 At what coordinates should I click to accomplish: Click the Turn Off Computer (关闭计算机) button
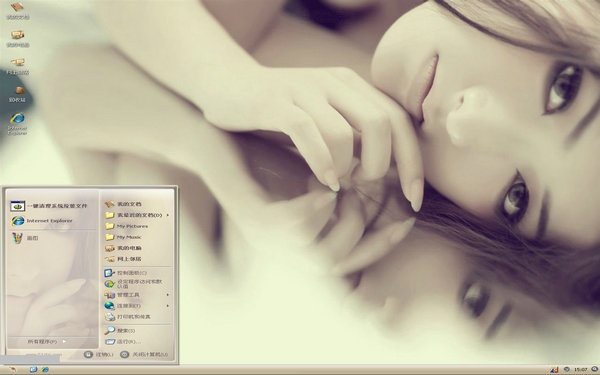144,355
